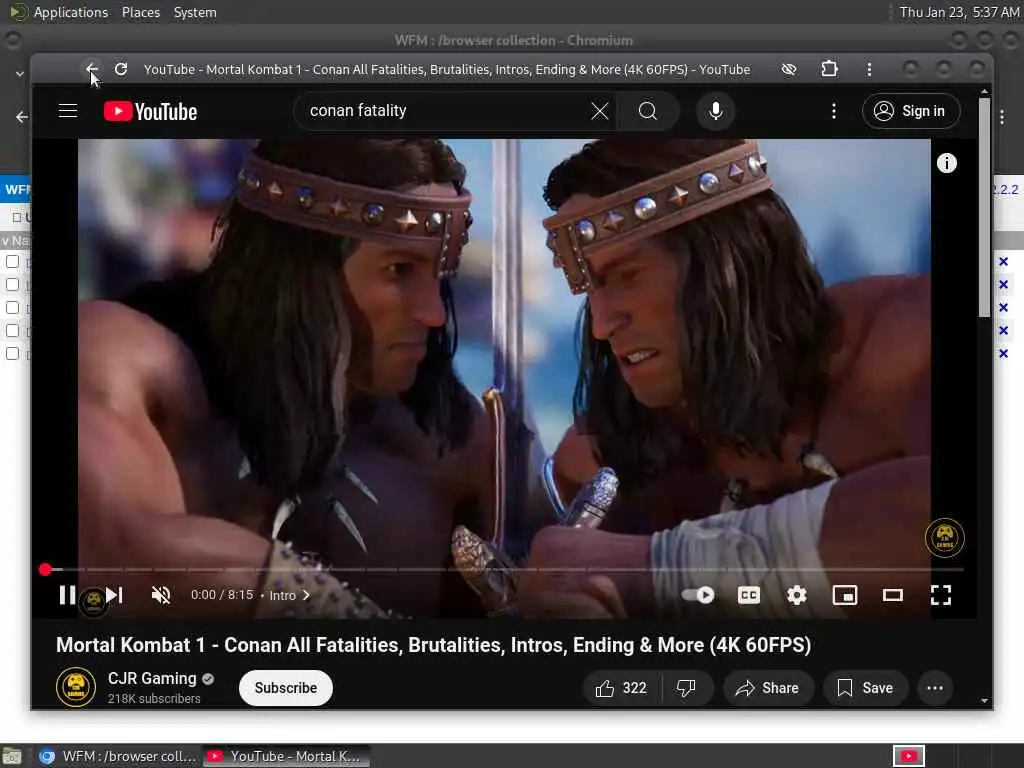Tick the fourth checkbox in WFM list
This screenshot has width=1024, height=768.
(12, 330)
